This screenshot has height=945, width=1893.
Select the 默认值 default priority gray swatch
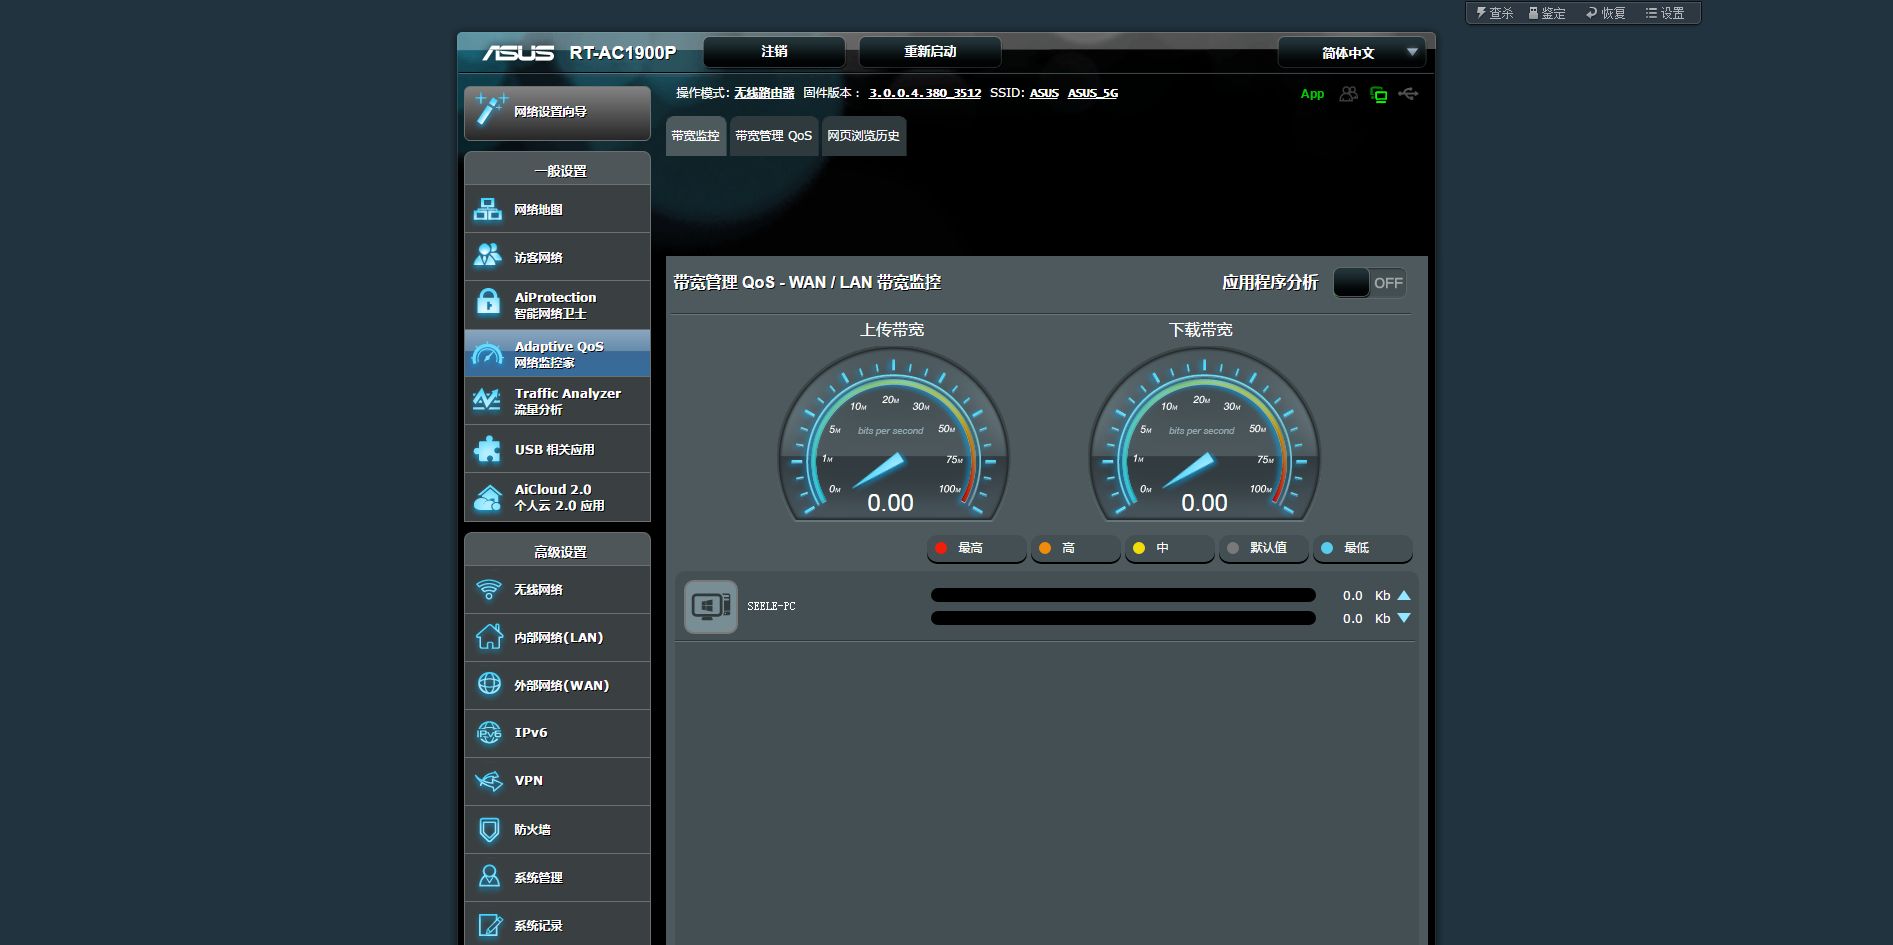click(1233, 548)
